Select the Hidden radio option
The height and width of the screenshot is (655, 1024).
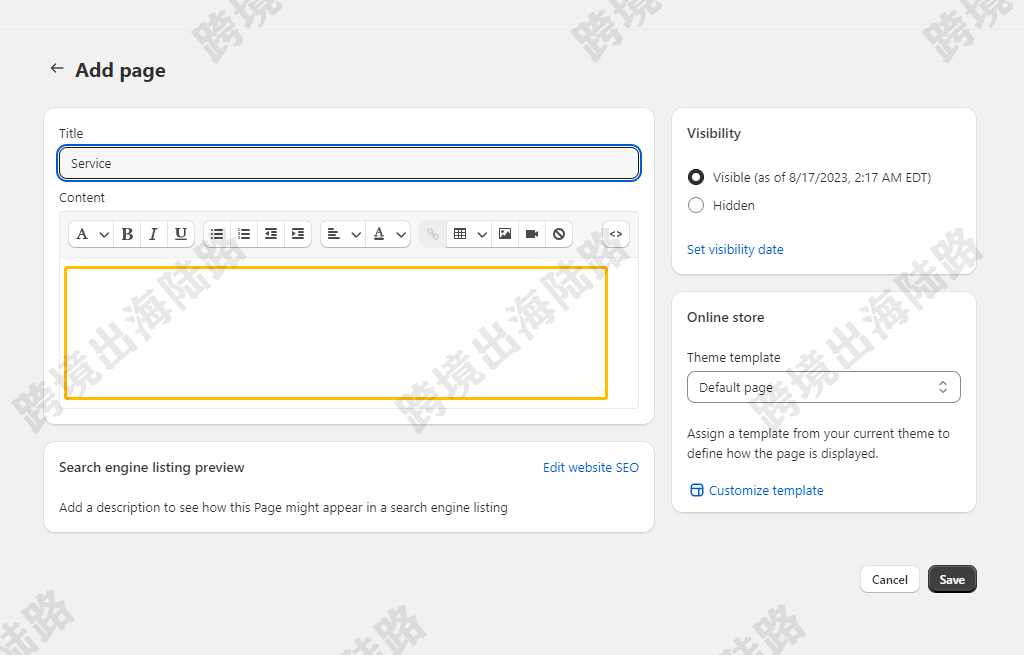696,205
